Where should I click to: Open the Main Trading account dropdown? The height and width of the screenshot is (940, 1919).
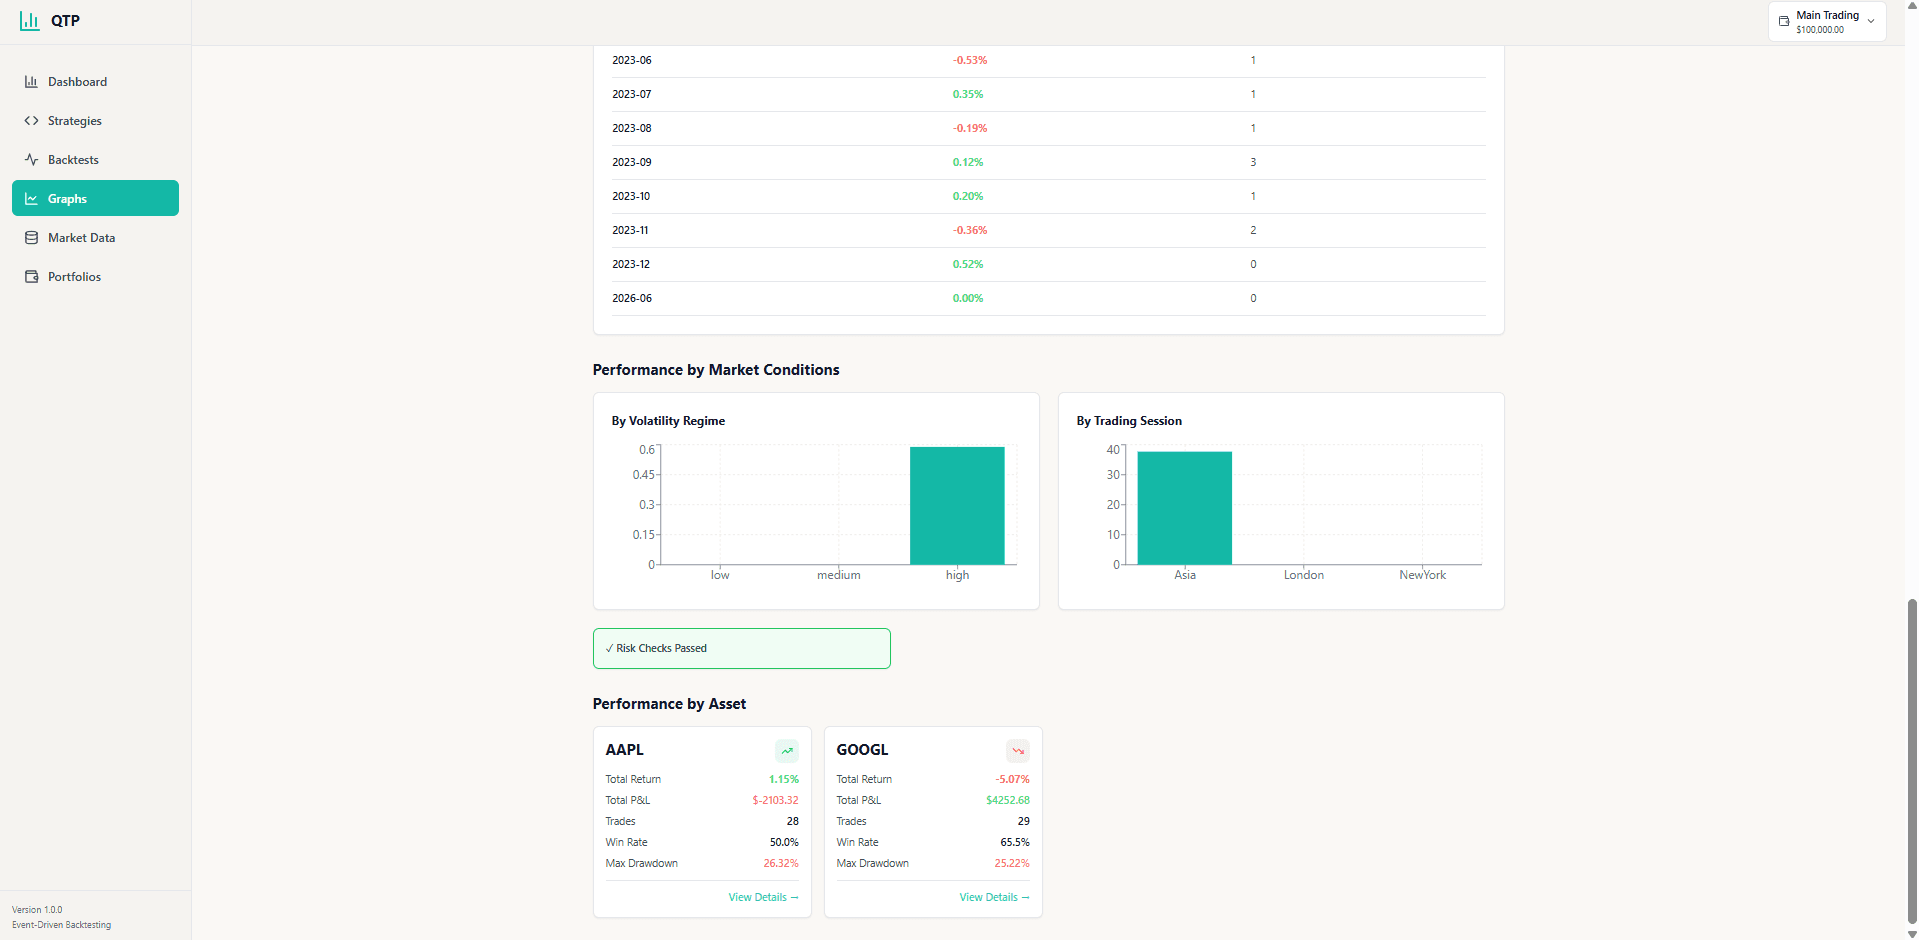(1827, 21)
